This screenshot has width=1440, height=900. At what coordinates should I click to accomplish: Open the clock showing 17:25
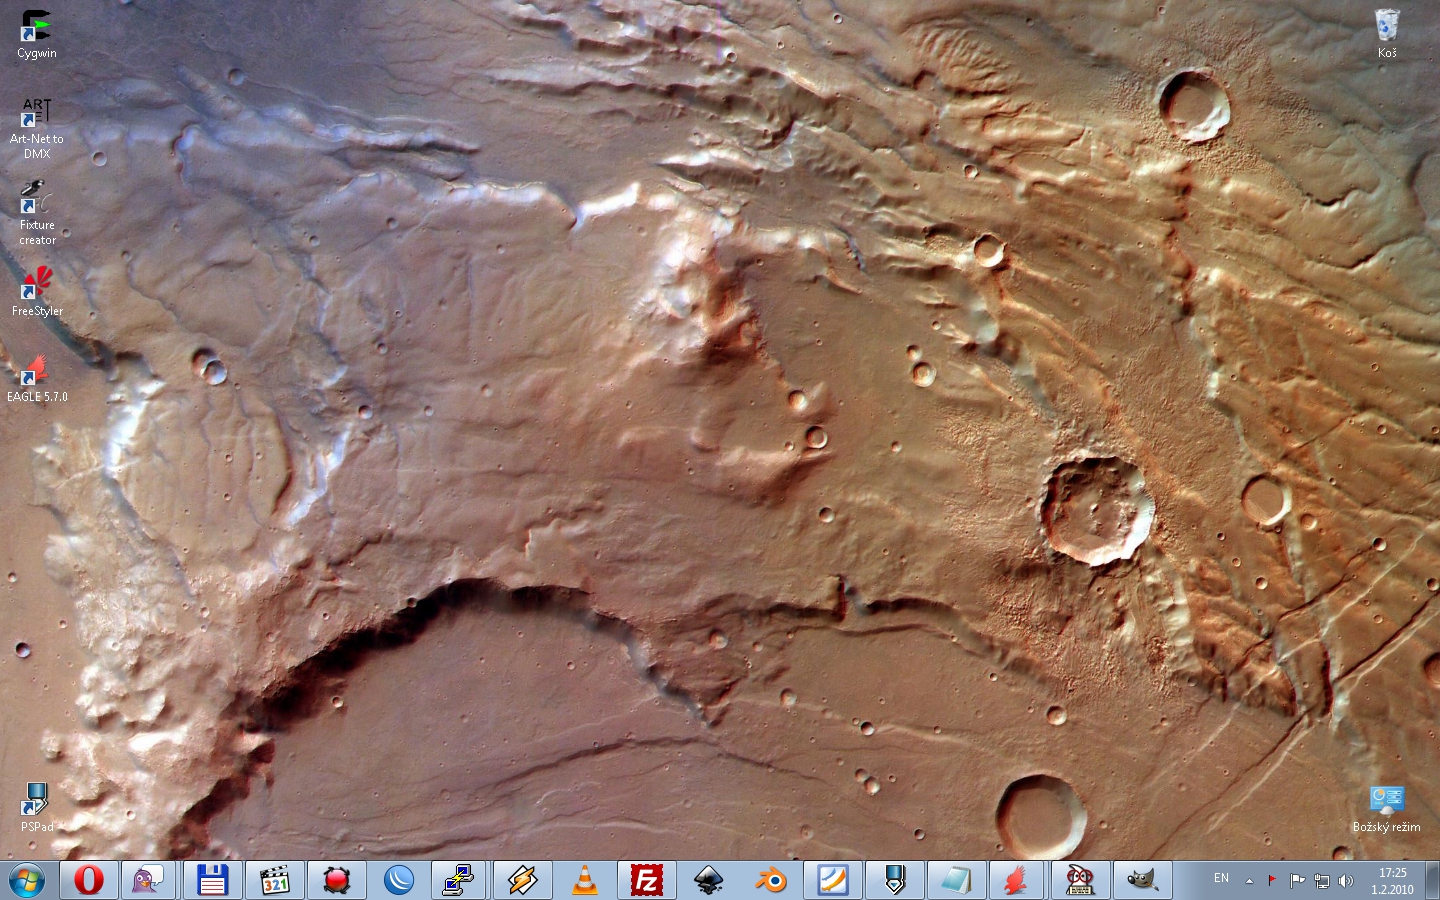point(1392,881)
